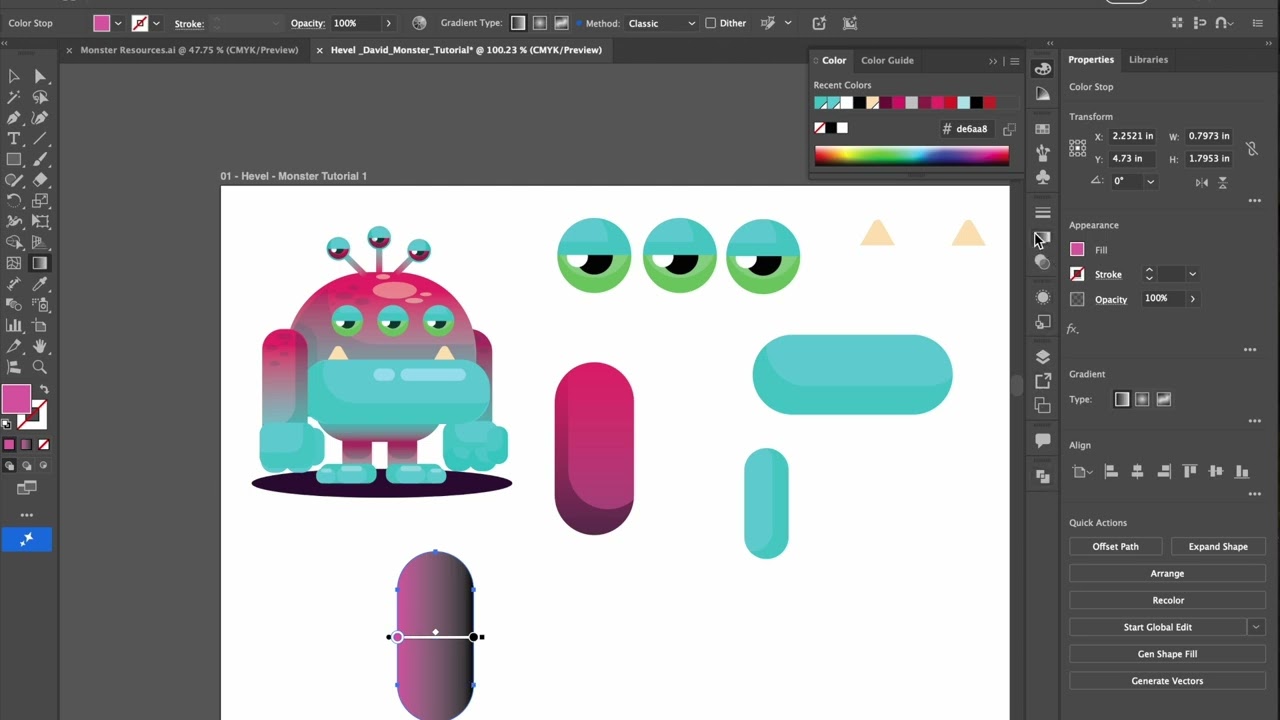Enable the Dither checkbox
Viewport: 1280px width, 720px height.
click(710, 23)
